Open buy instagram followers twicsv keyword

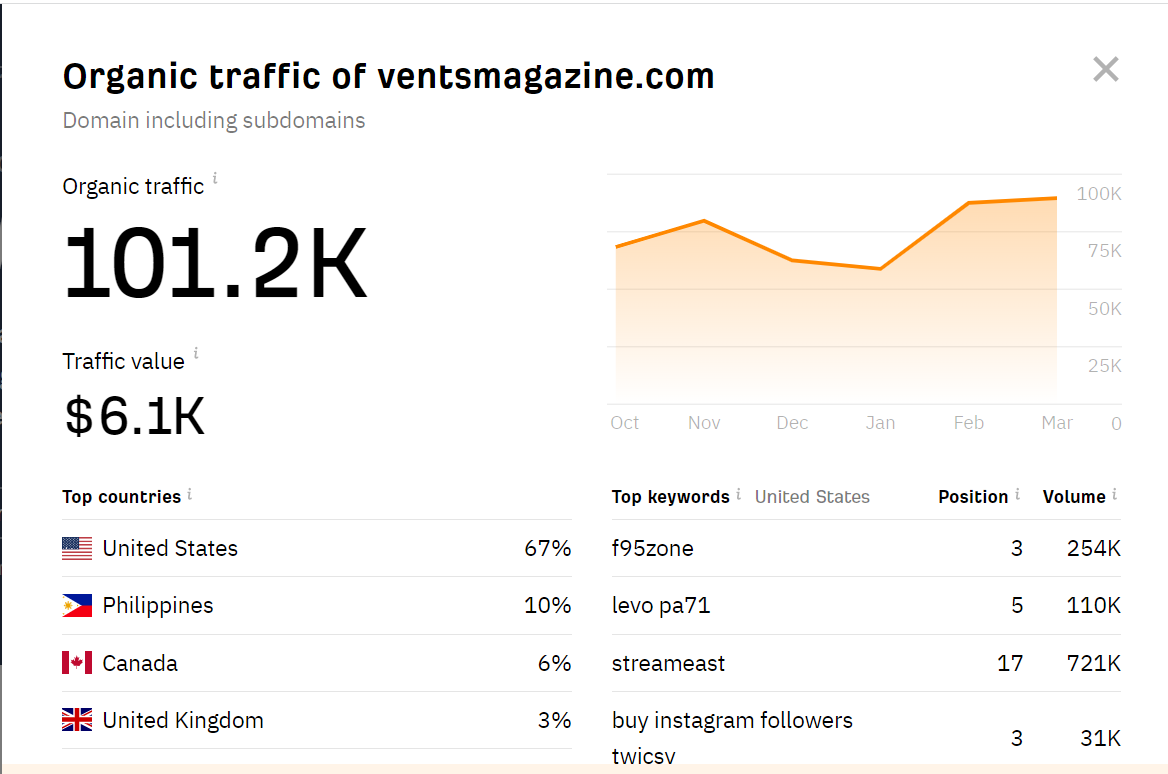click(x=732, y=721)
